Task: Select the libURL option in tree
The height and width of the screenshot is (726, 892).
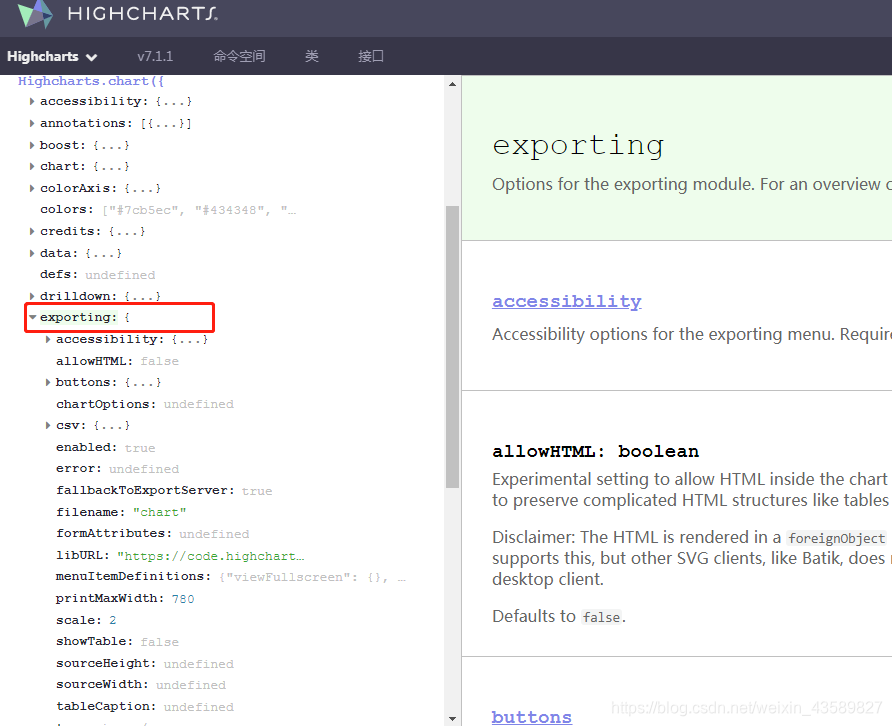Action: tap(82, 555)
